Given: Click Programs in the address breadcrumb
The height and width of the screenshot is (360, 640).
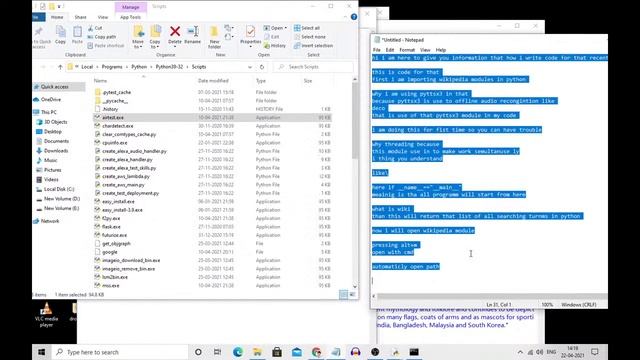Looking at the screenshot, I should 112,67.
